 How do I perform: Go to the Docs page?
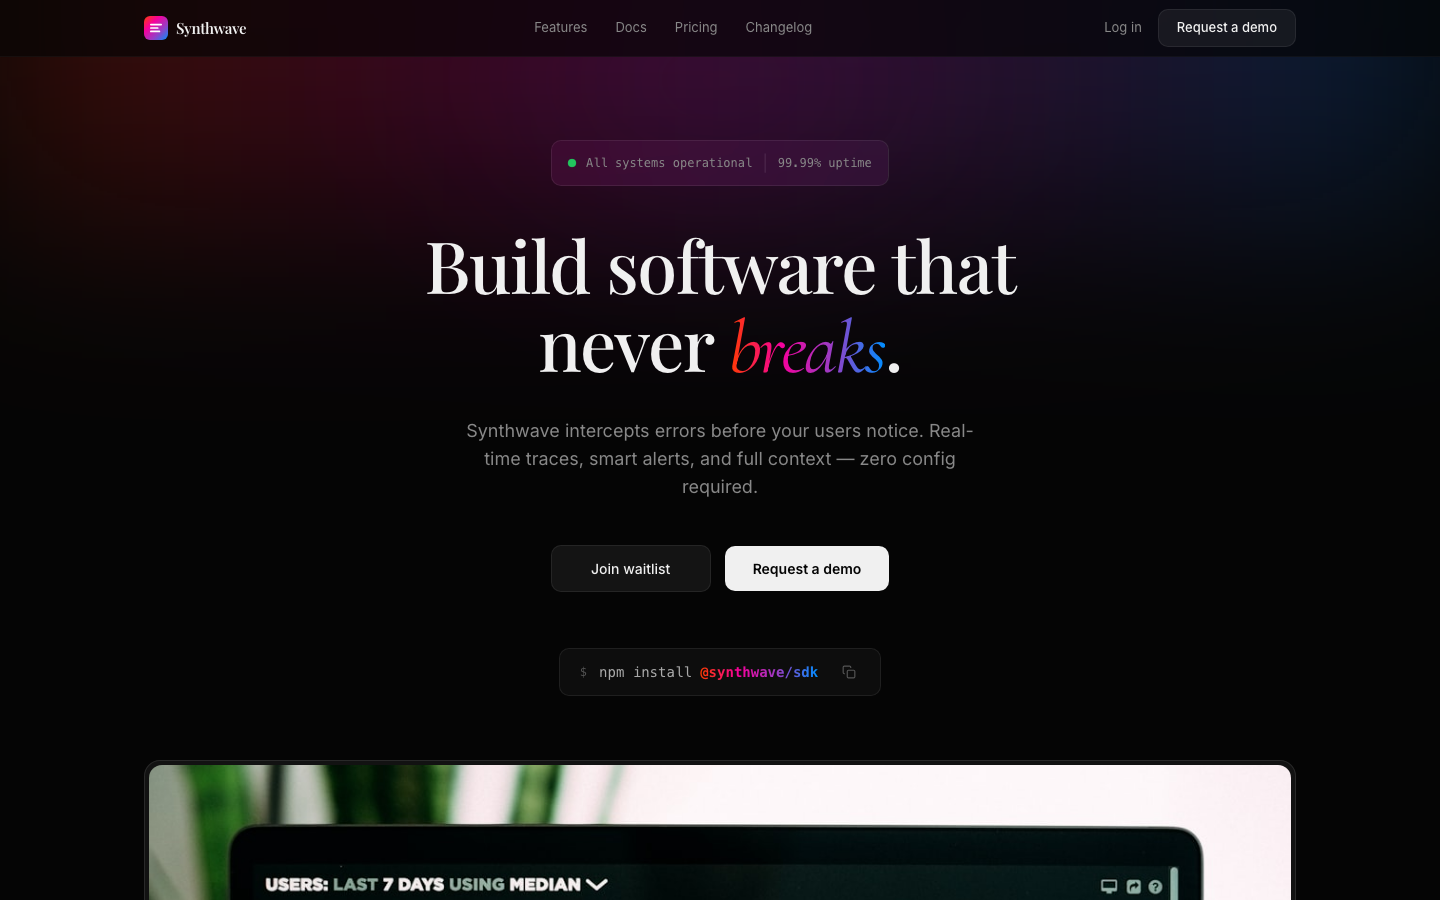(x=631, y=28)
